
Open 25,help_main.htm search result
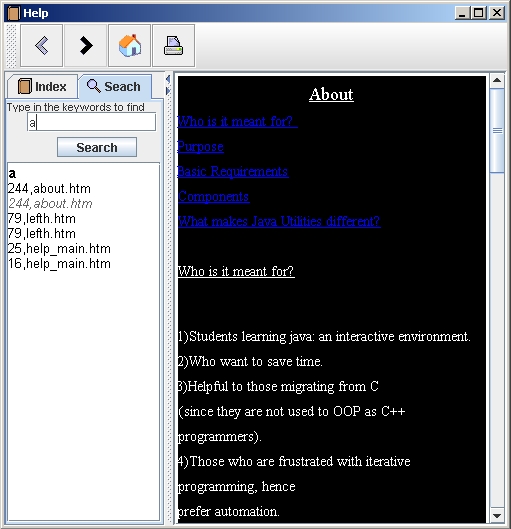tap(59, 249)
